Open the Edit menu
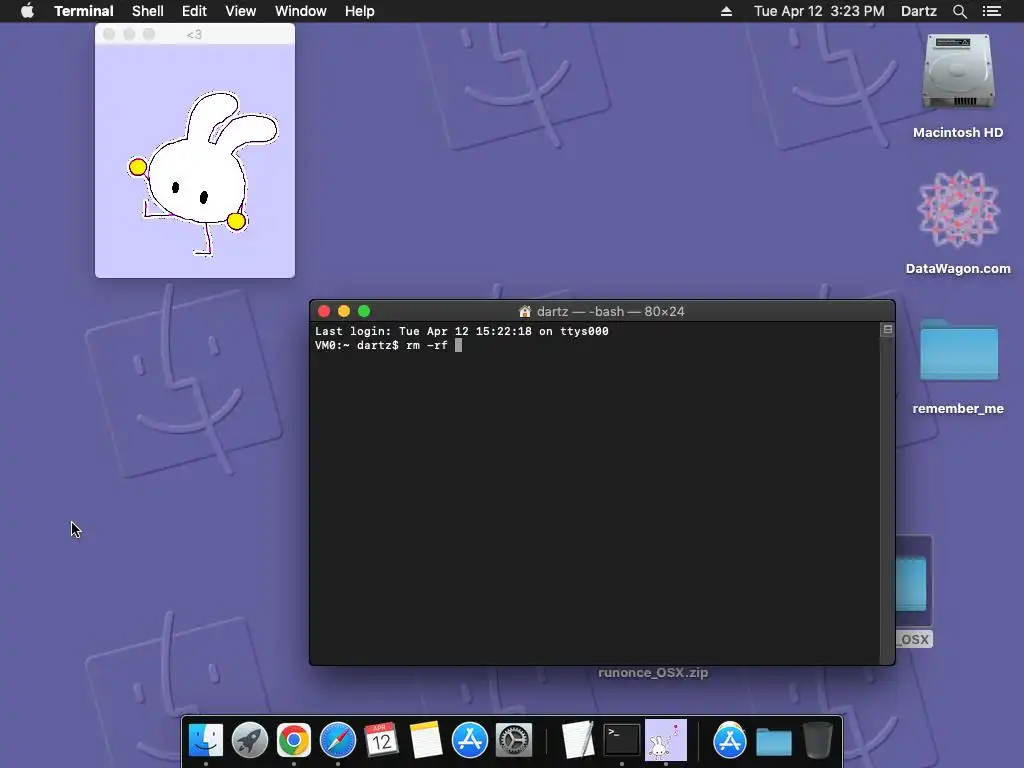Viewport: 1024px width, 768px height. [x=194, y=11]
